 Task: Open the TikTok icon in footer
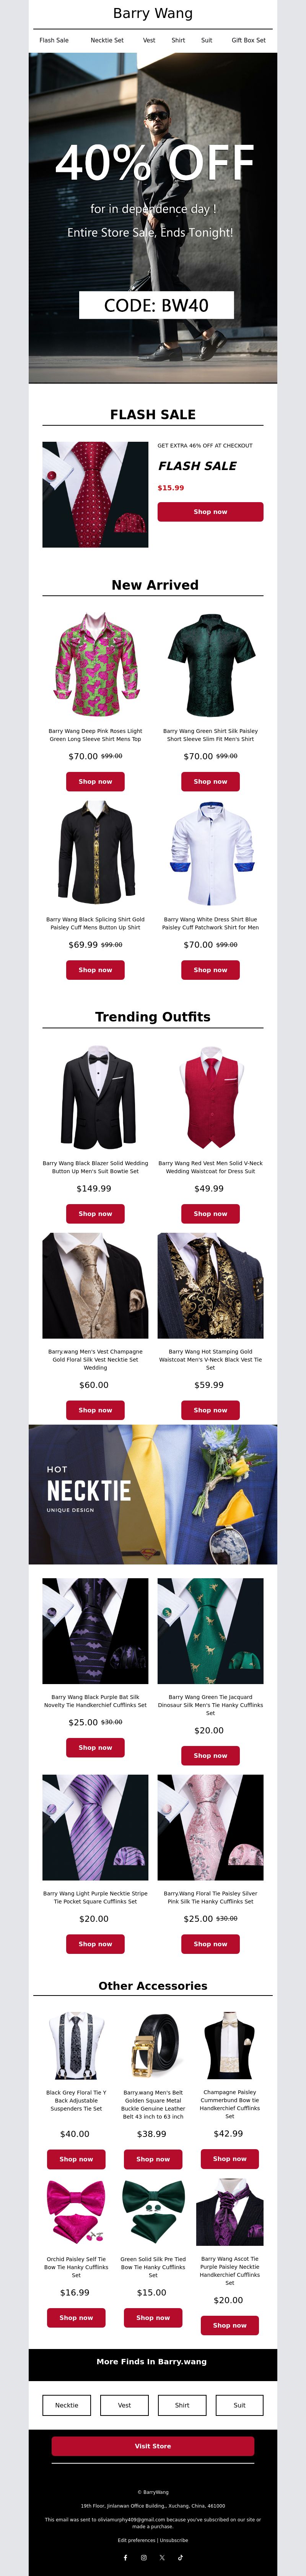tap(180, 2557)
